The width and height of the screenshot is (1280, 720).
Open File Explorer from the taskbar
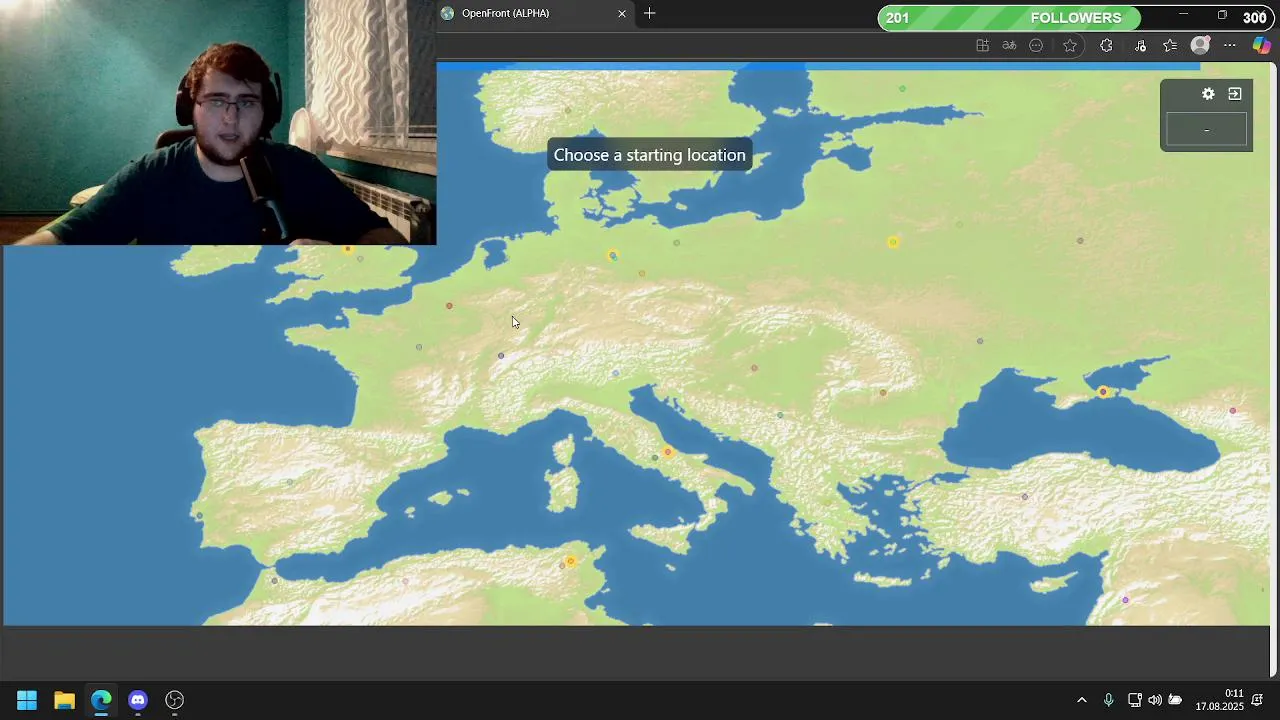tap(64, 700)
